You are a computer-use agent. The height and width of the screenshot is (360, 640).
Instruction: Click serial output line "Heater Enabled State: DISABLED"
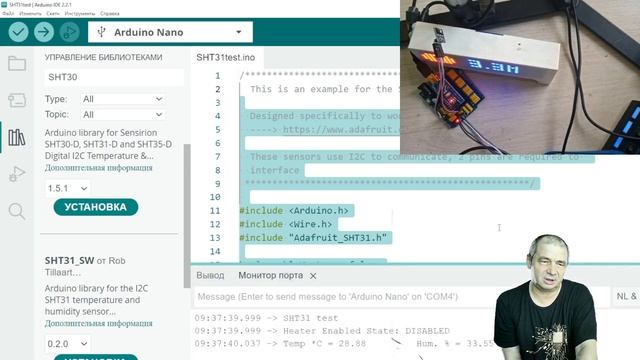(322, 331)
